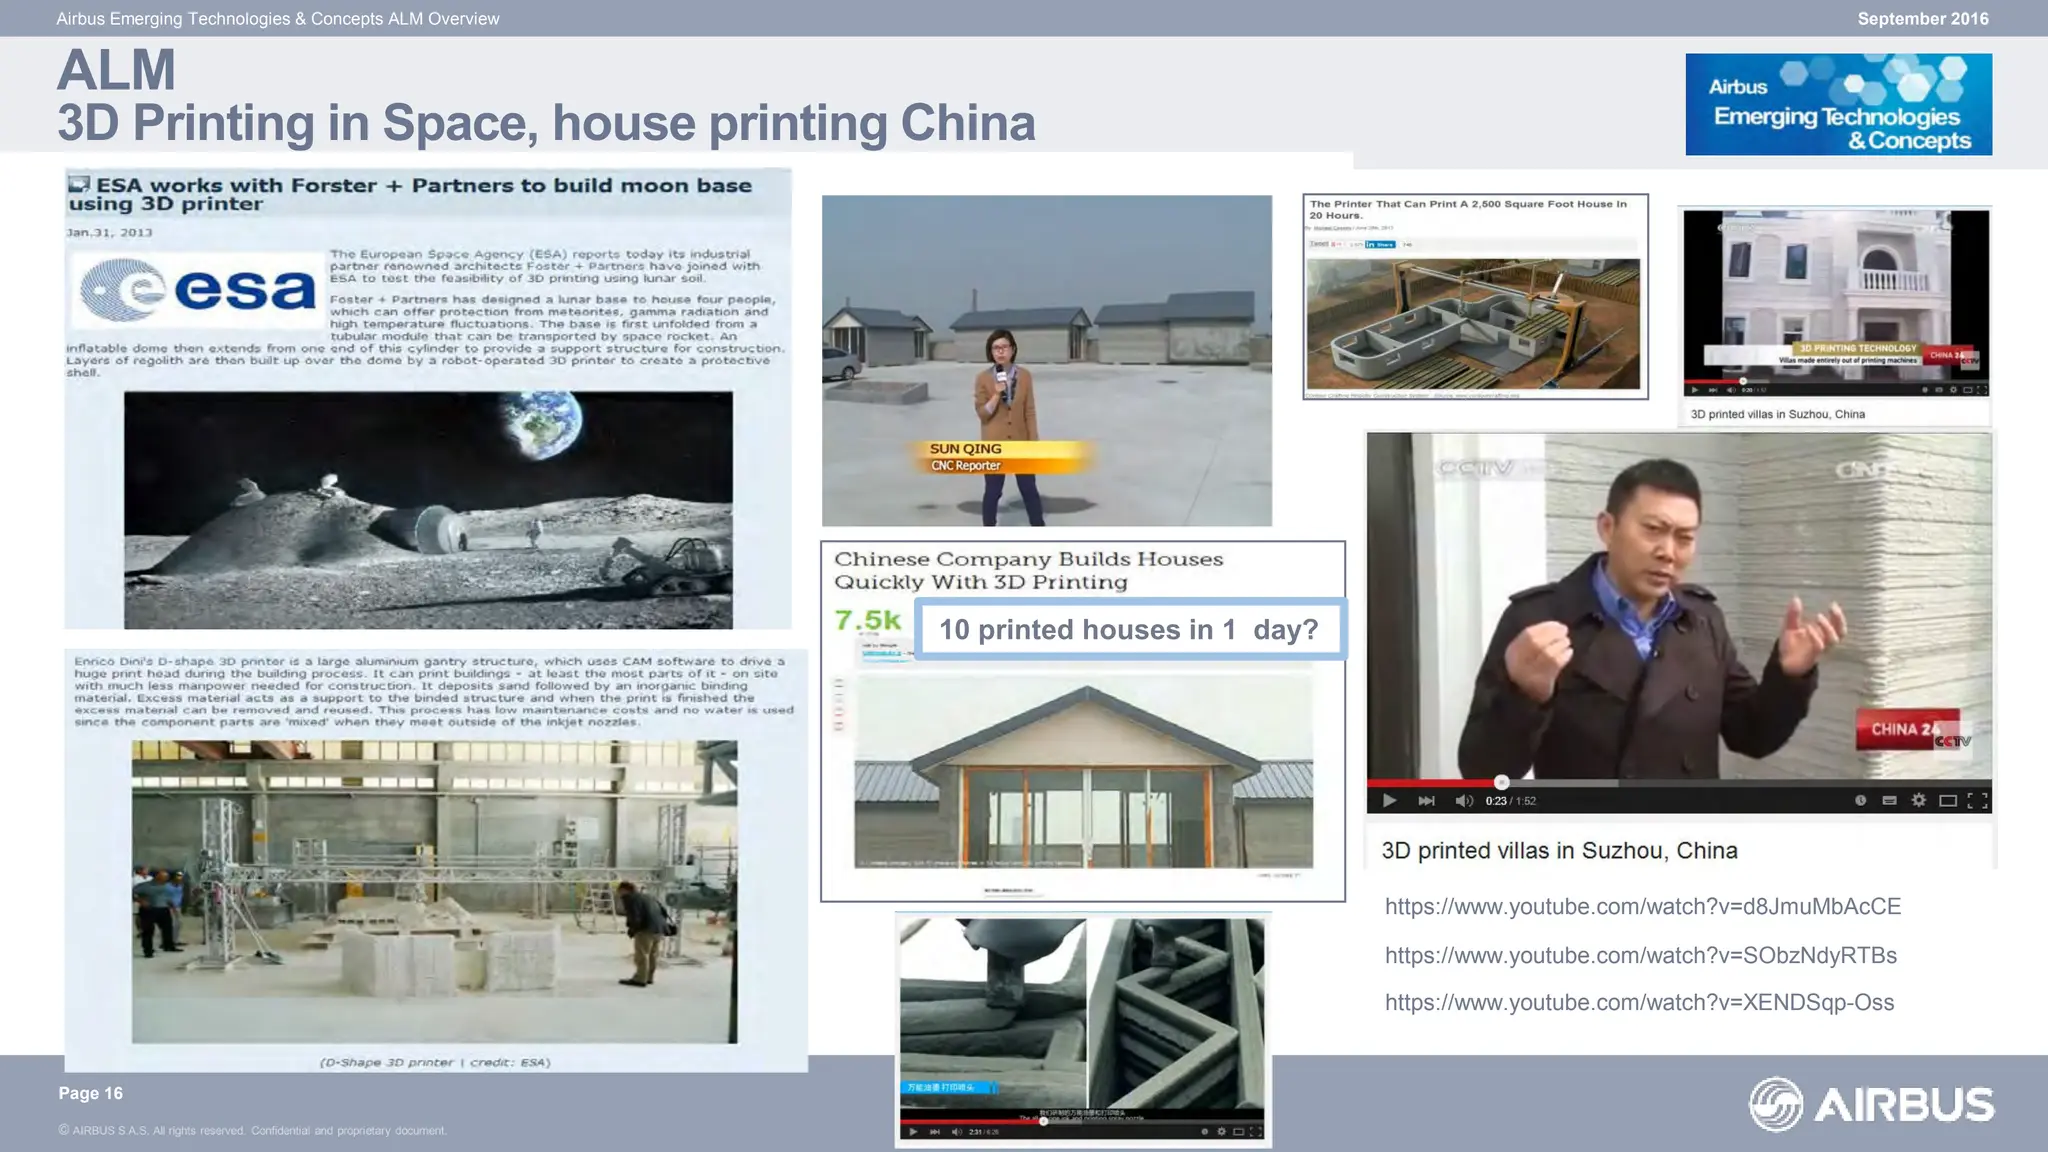The image size is (2048, 1152).
Task: Click progress scrubber in small top-right villa video
Action: click(1743, 381)
